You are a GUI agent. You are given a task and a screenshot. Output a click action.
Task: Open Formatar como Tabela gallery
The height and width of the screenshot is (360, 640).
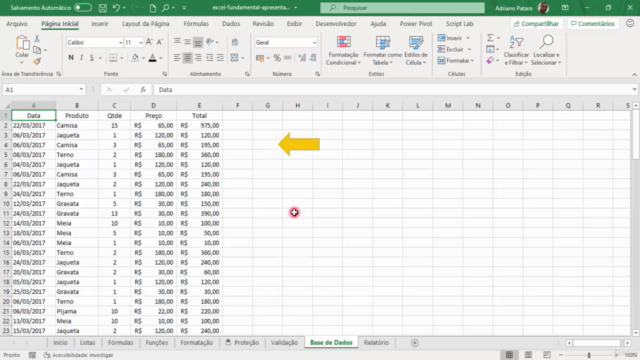(382, 51)
